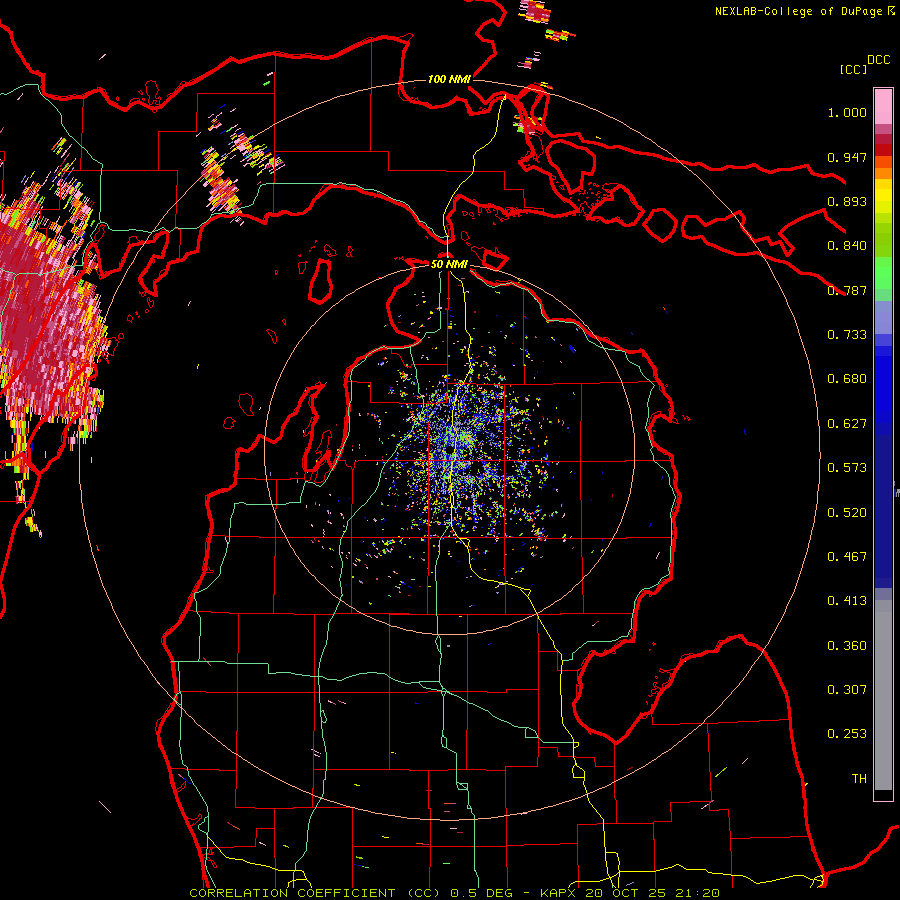Click the [CC] units label
900x900 pixels.
click(x=854, y=69)
